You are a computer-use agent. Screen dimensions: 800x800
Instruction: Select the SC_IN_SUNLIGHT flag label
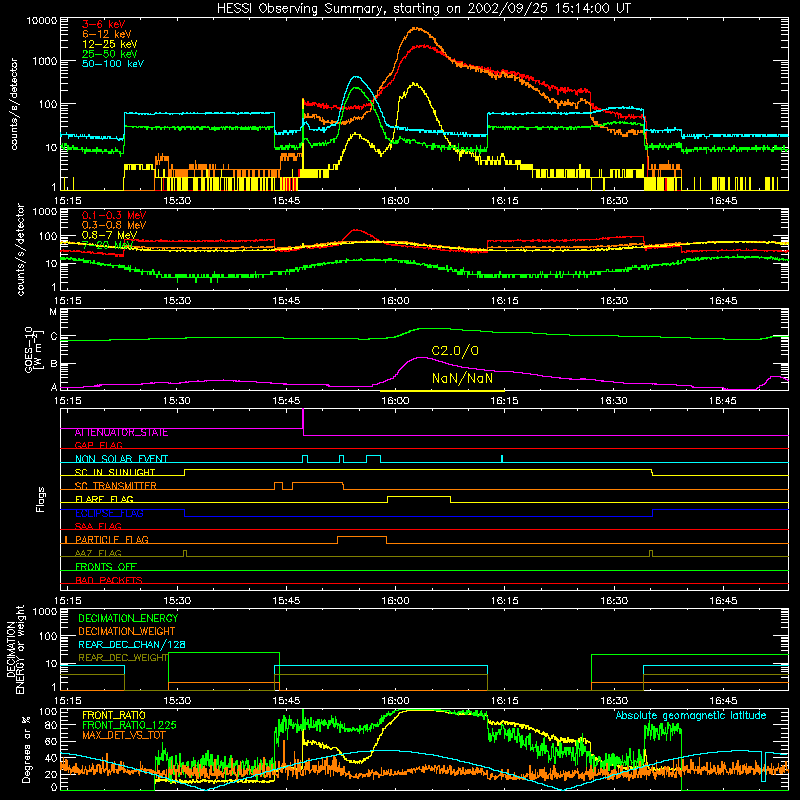[115, 472]
